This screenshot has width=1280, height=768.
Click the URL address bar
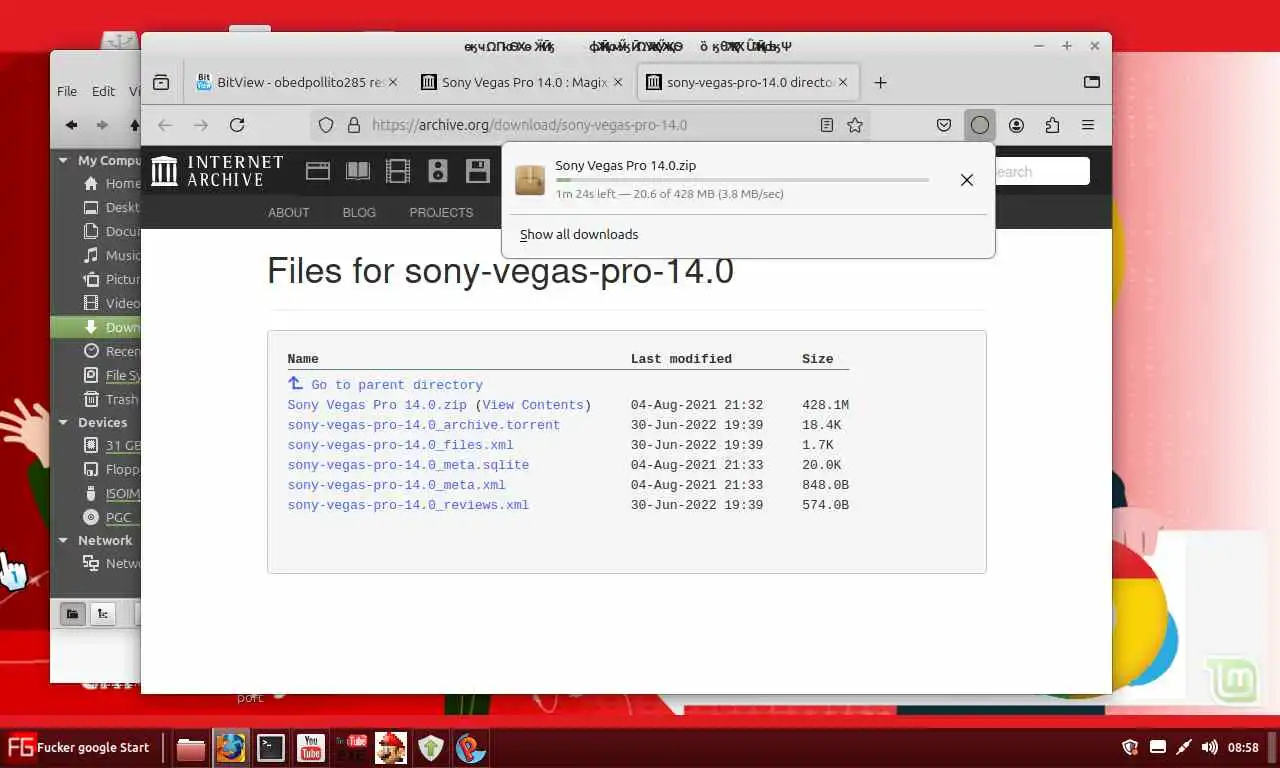(590, 125)
